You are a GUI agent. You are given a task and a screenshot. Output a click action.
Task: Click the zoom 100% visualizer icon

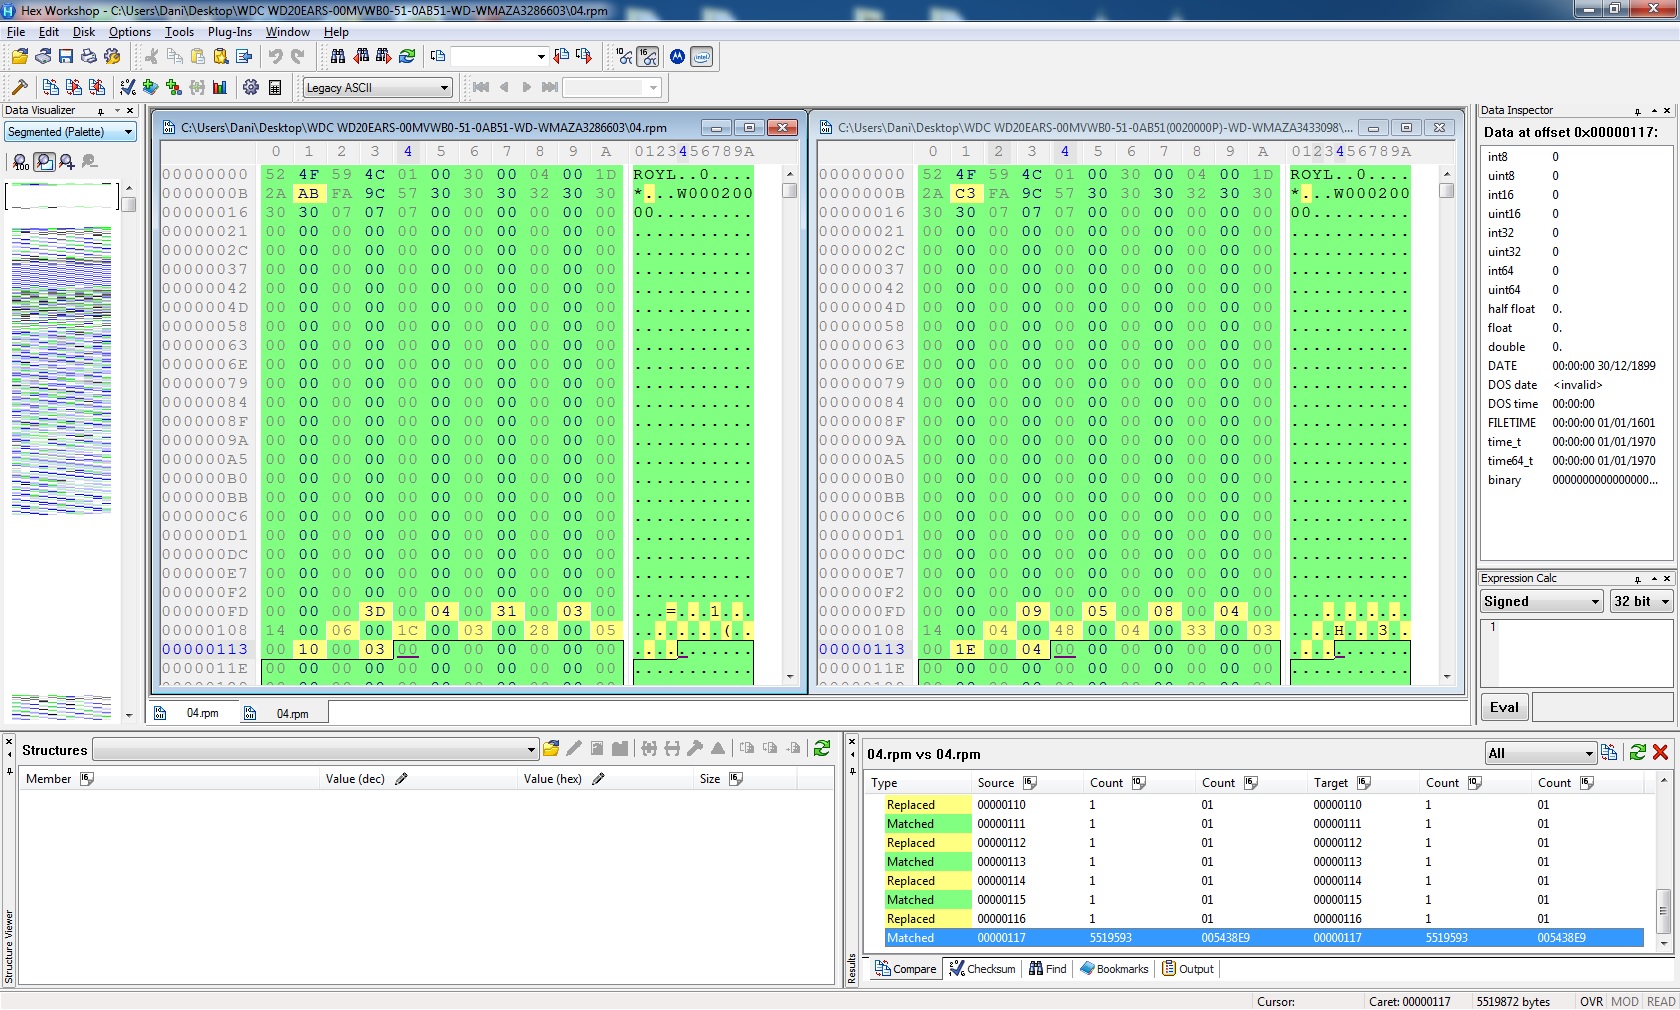[21, 162]
